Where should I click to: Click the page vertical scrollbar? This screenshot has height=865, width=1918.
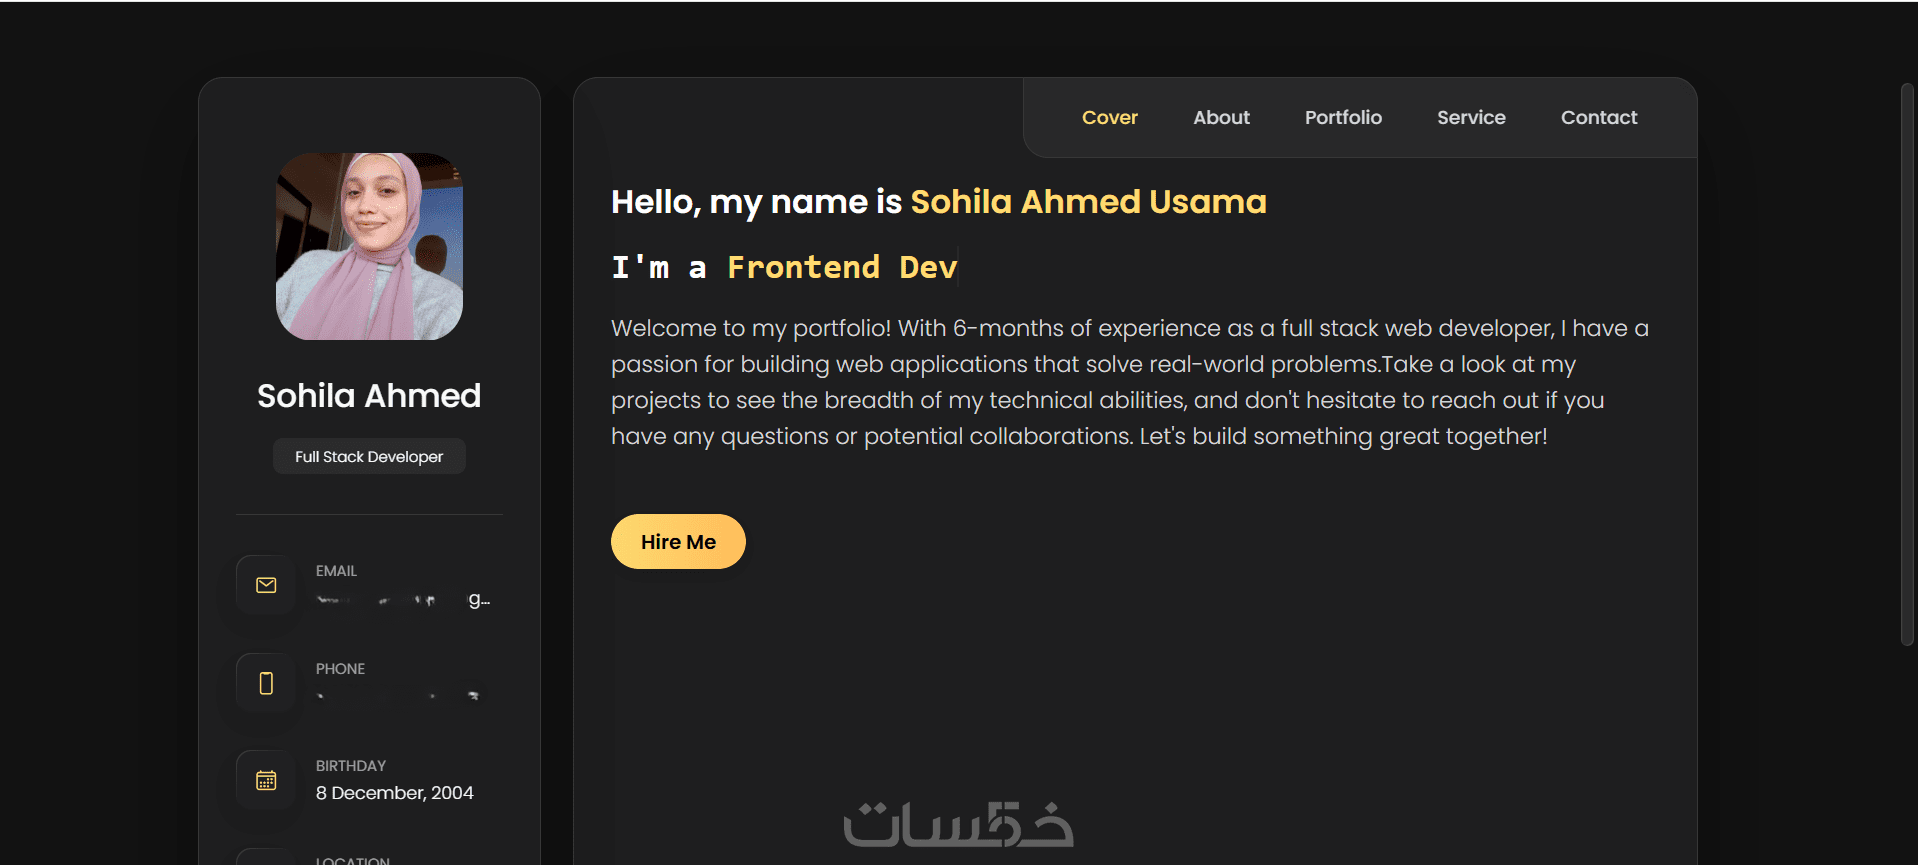[x=1907, y=365]
